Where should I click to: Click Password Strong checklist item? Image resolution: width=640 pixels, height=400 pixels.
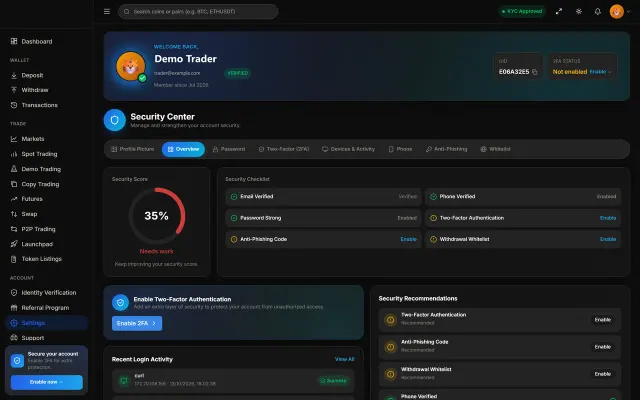point(323,218)
